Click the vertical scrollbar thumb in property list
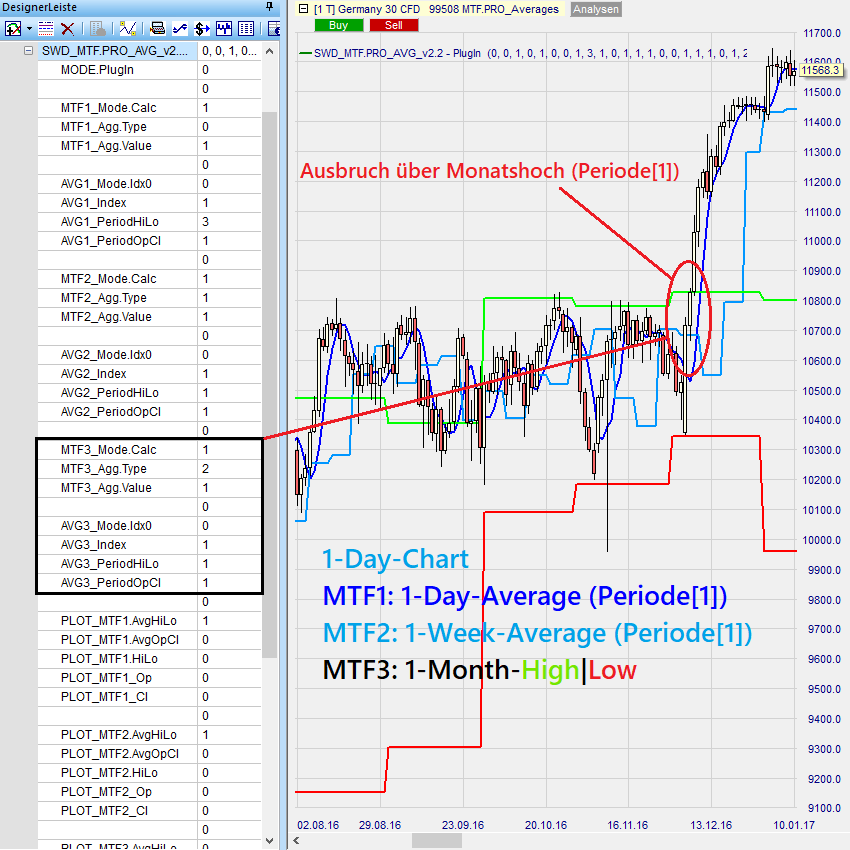Screen dimensions: 850x850 pos(269,385)
